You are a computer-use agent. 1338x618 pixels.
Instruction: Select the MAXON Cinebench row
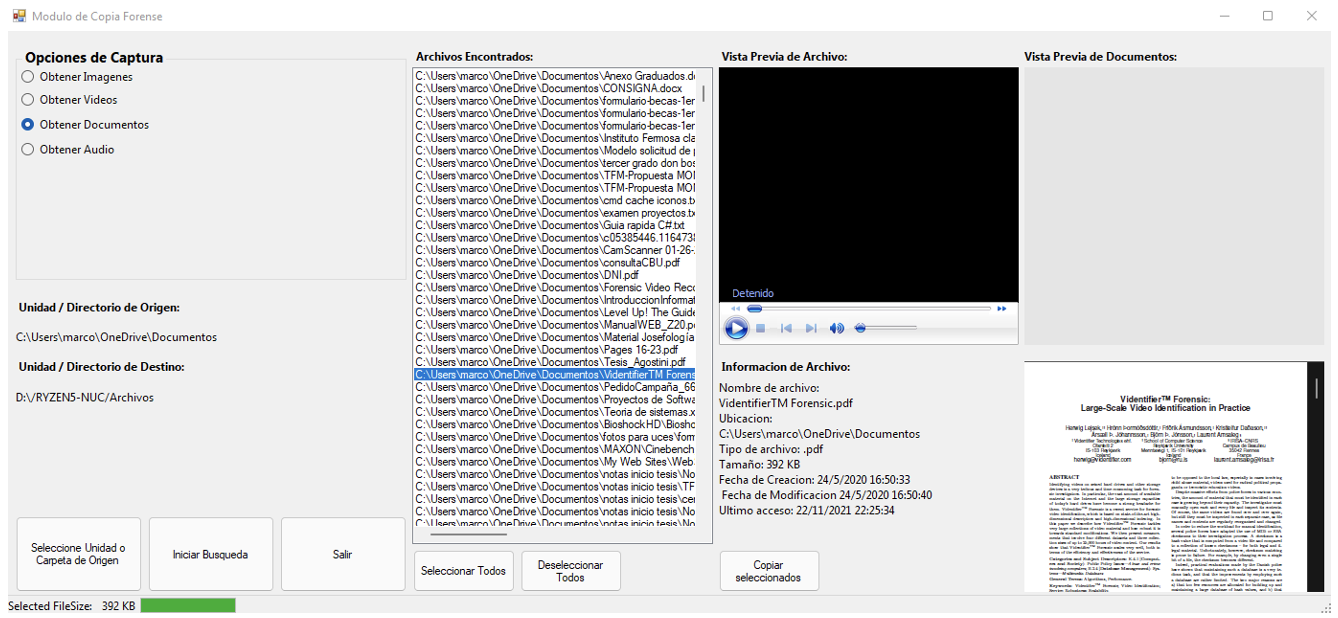[555, 450]
